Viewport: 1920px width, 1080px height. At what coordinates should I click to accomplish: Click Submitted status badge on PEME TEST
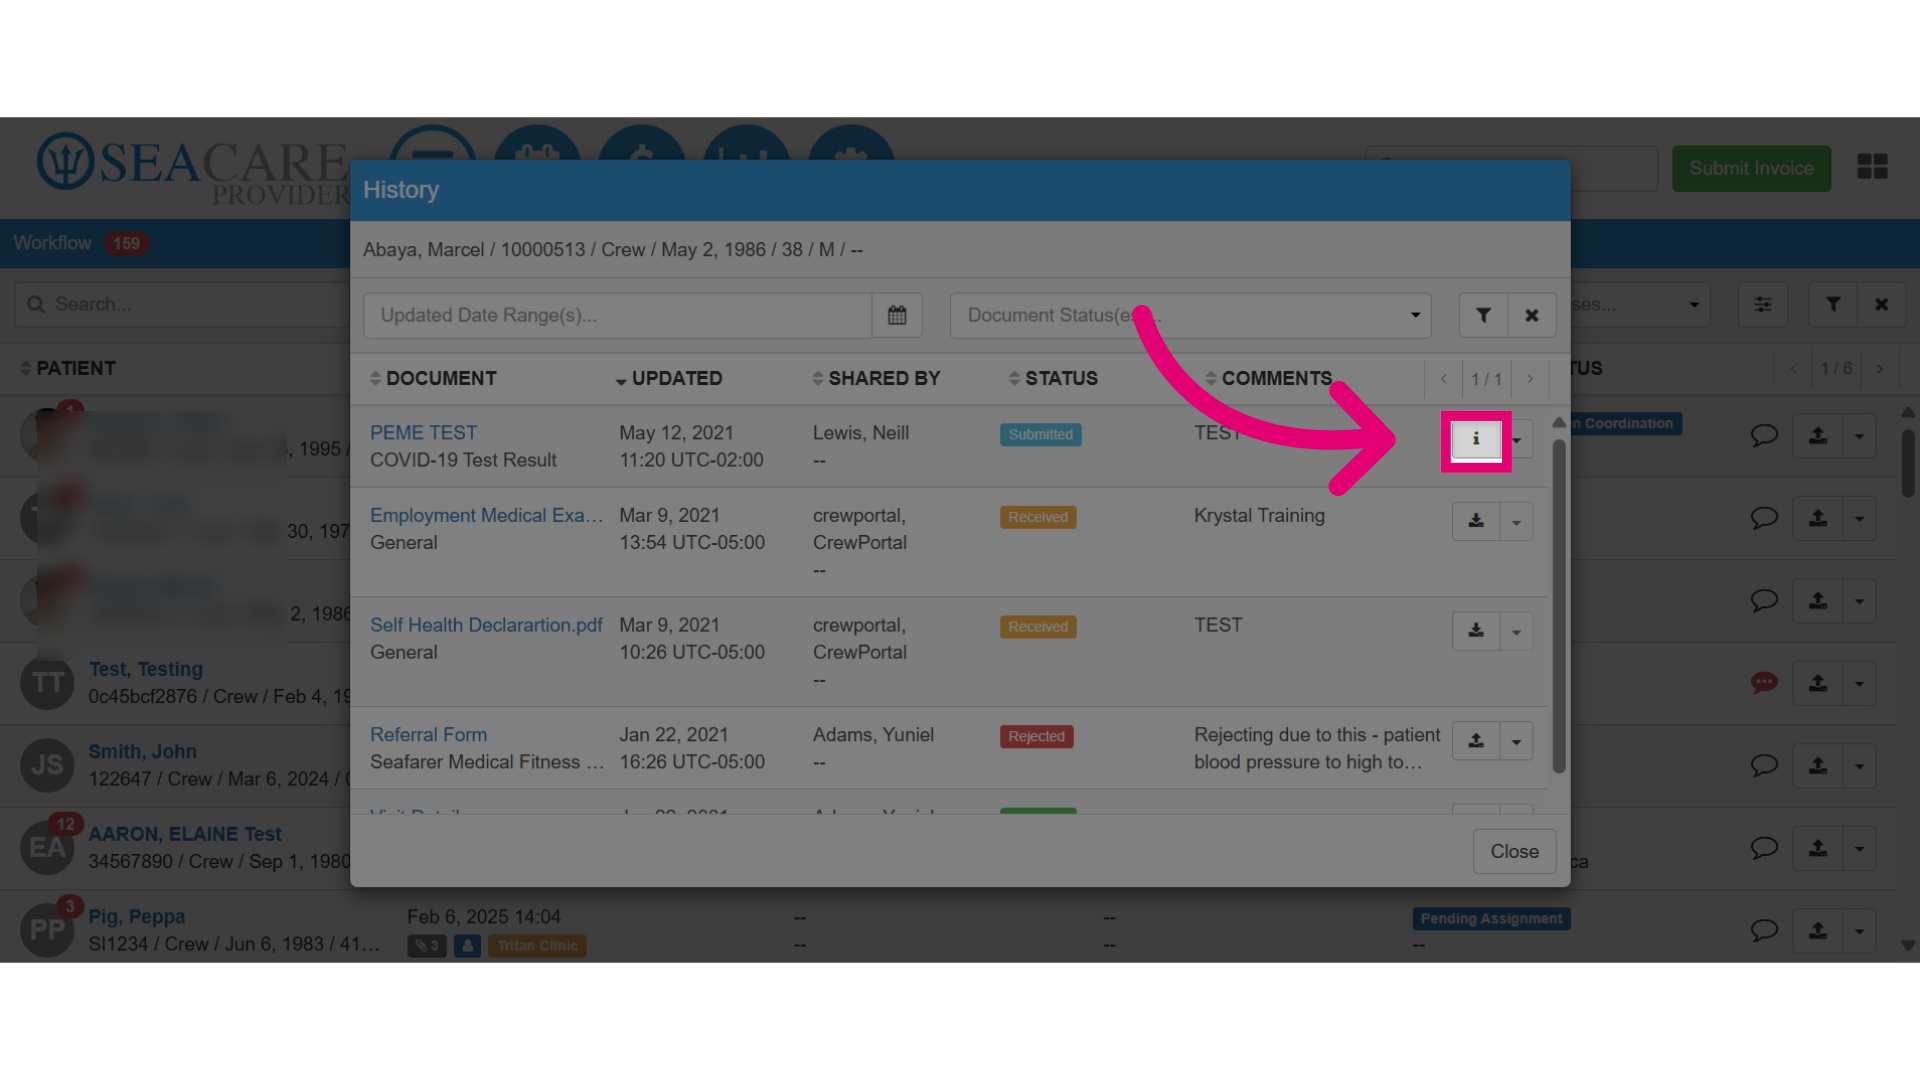(1040, 435)
